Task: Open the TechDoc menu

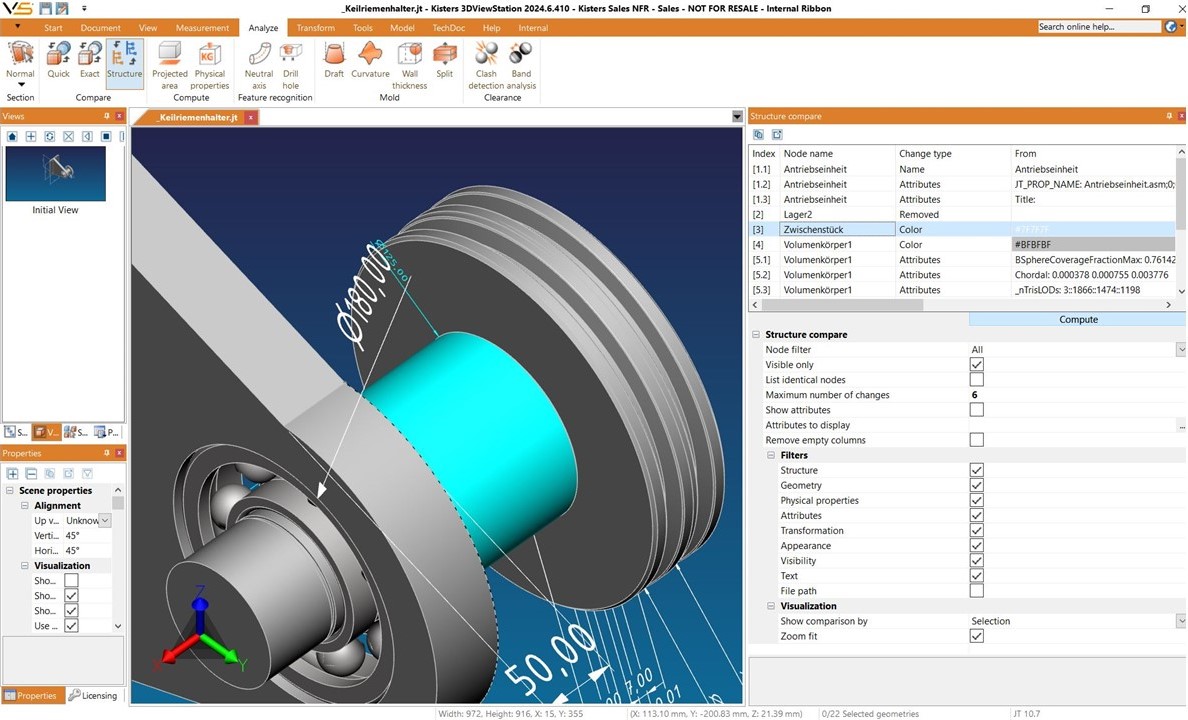Action: [x=448, y=27]
